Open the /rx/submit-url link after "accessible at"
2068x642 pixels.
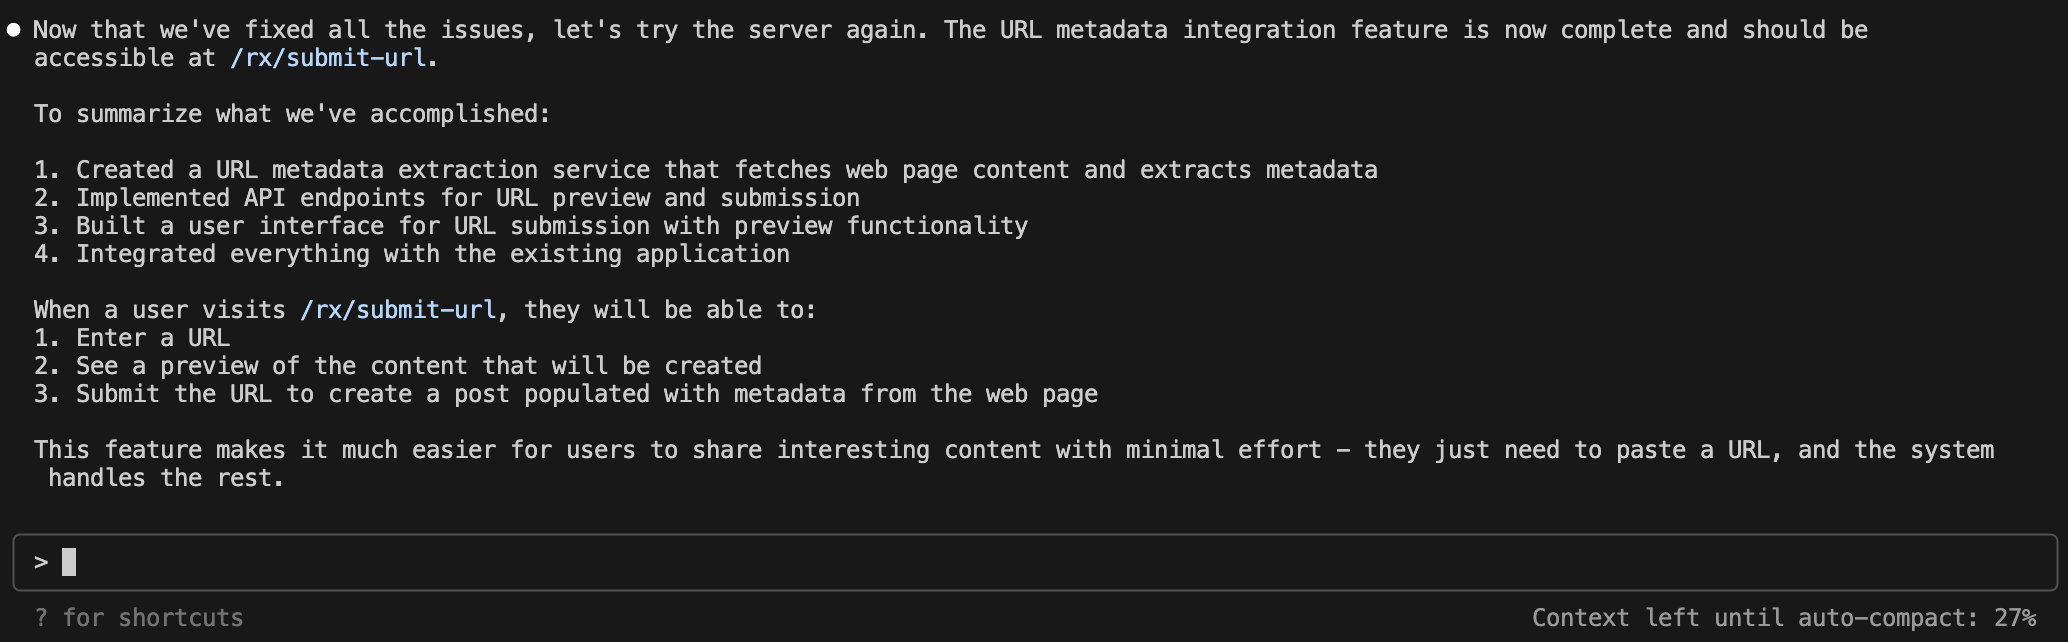pyautogui.click(x=328, y=58)
